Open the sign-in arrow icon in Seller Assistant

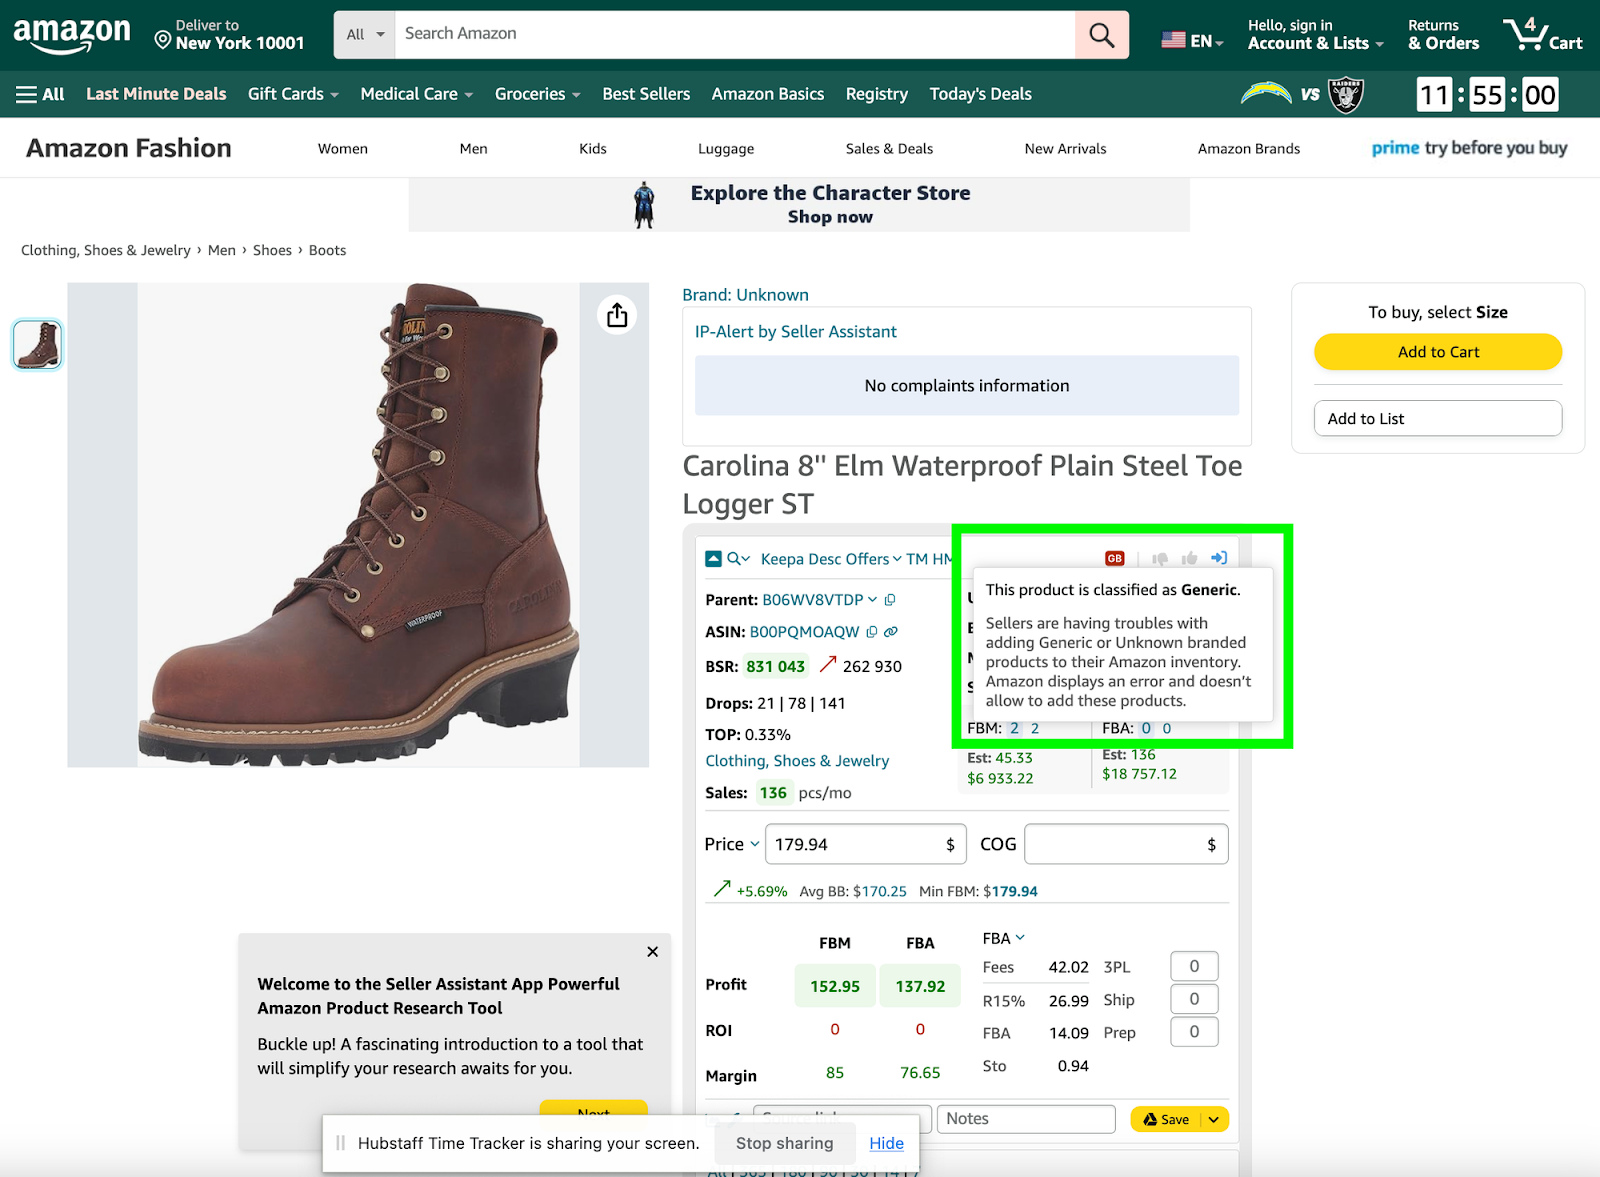[1220, 557]
